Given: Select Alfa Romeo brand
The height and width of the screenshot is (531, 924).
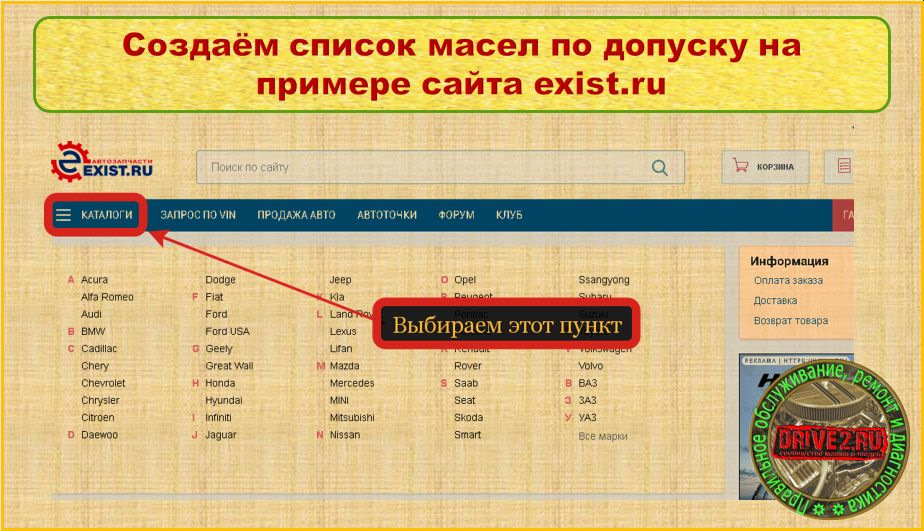Looking at the screenshot, I should pos(107,297).
